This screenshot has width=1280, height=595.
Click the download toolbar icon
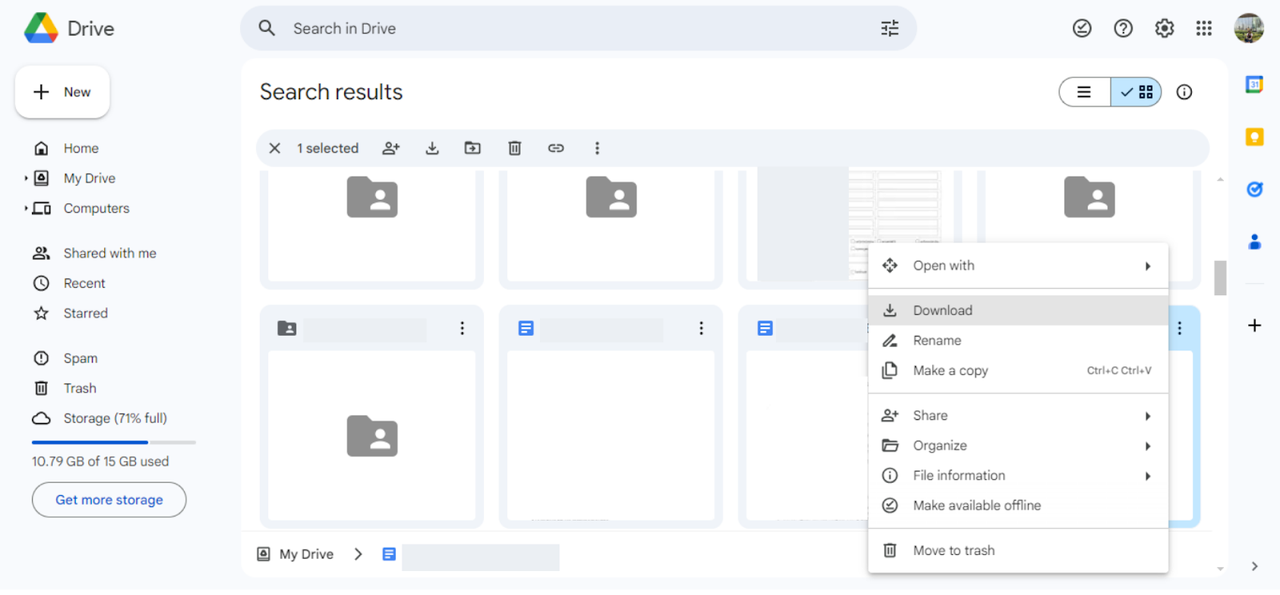coord(432,148)
